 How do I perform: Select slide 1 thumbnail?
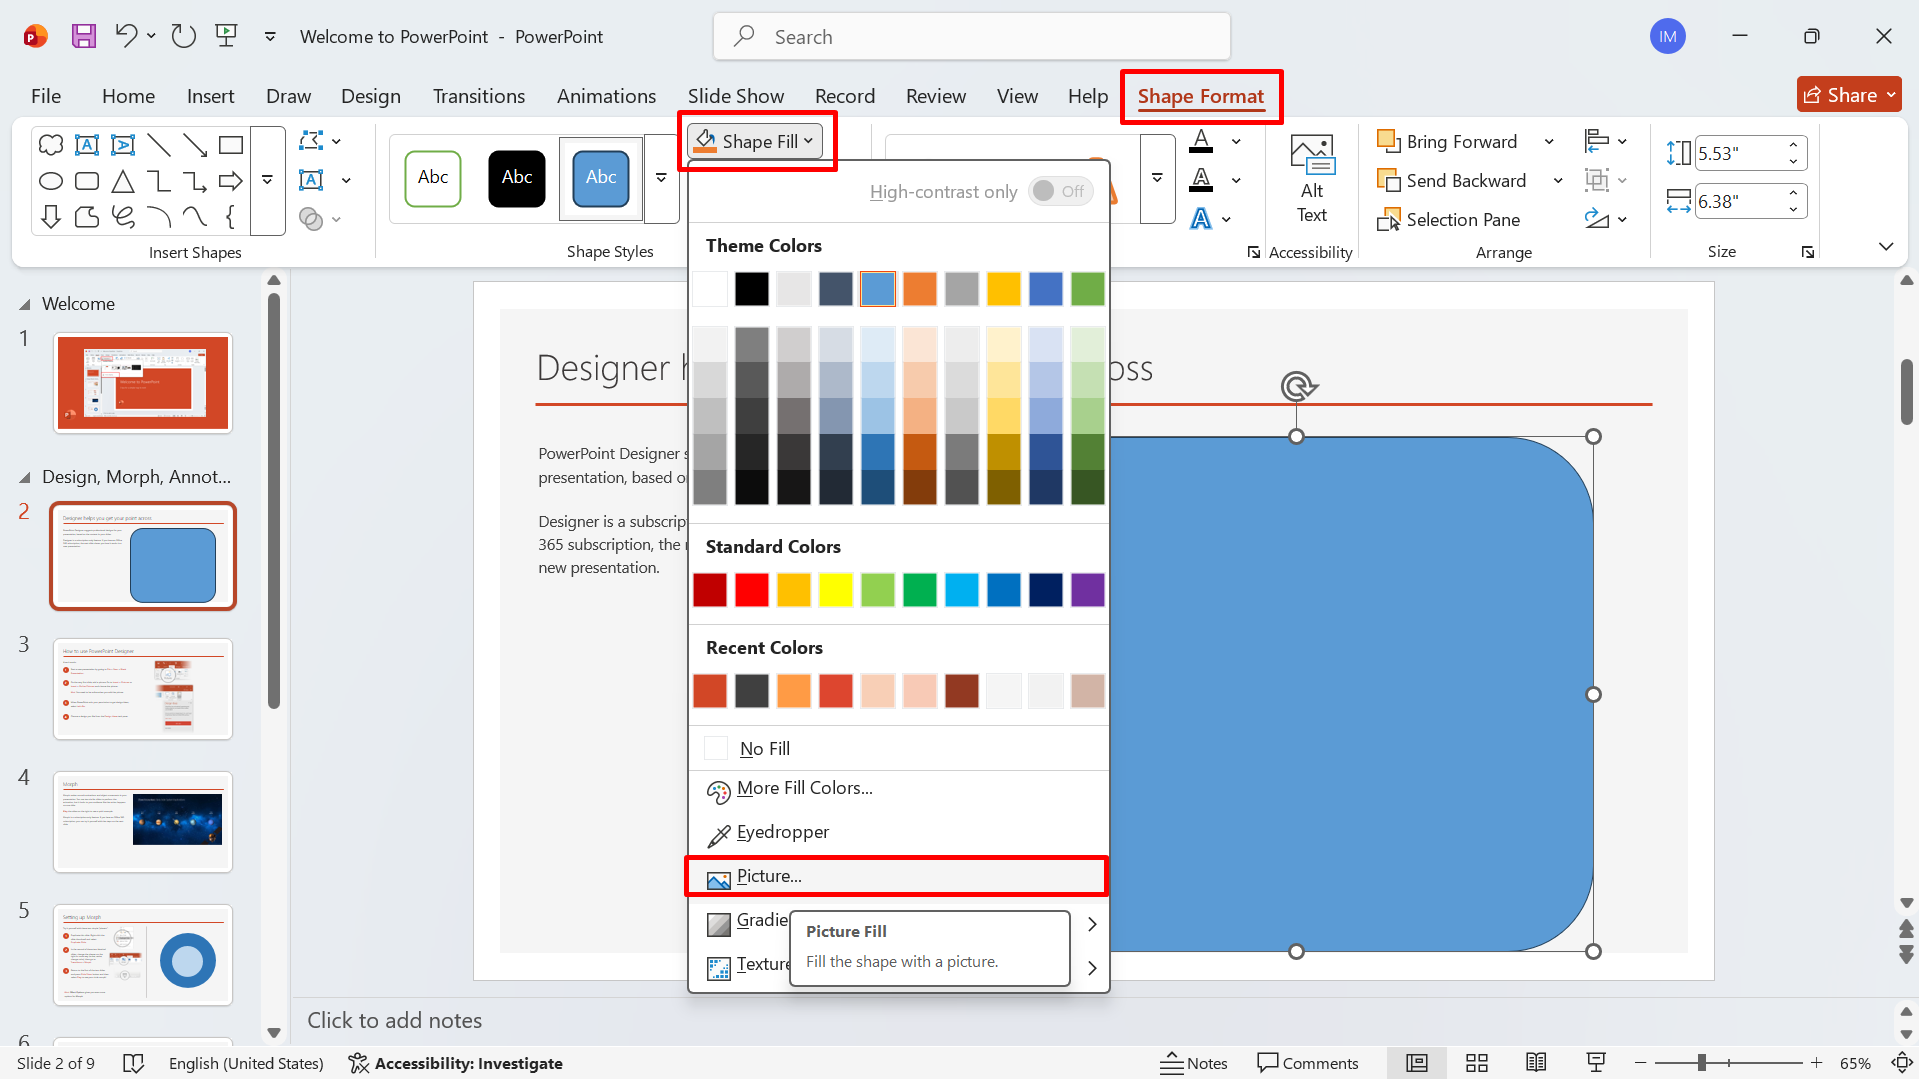[x=143, y=383]
